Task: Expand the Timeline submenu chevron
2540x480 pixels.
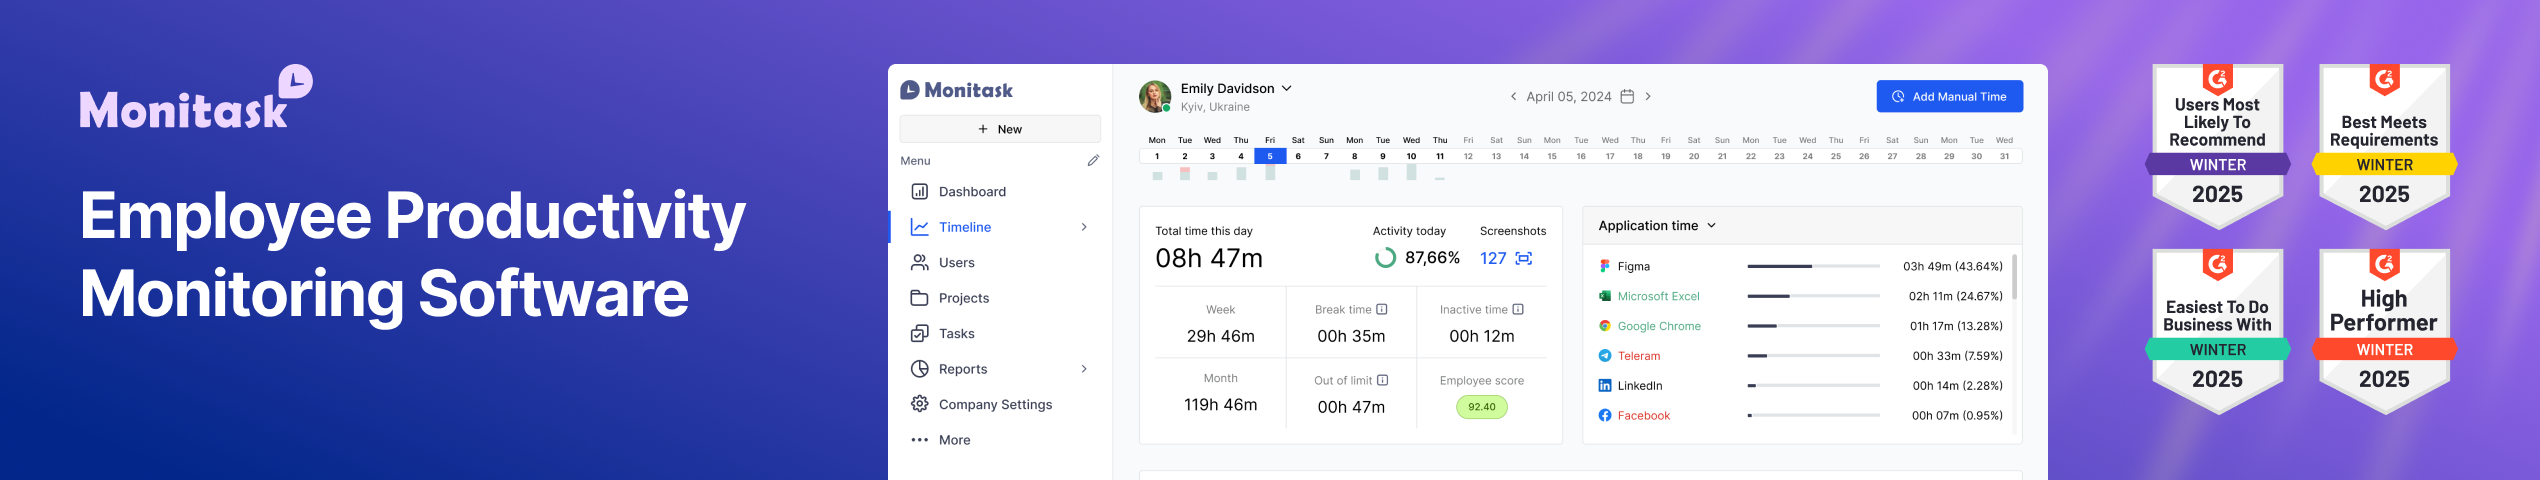Action: (1084, 227)
